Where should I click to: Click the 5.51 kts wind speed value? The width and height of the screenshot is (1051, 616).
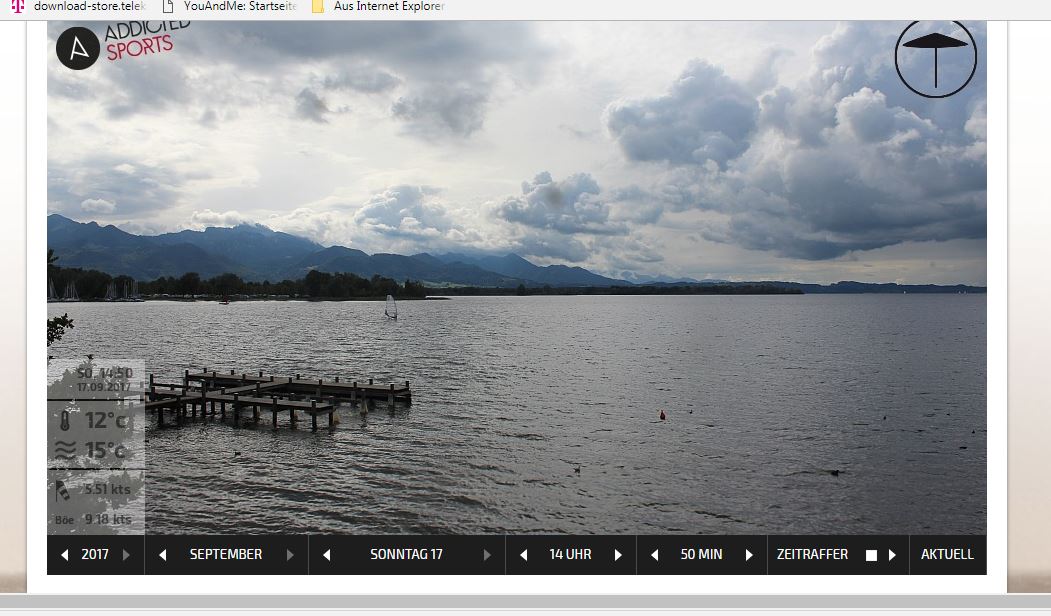(x=107, y=489)
